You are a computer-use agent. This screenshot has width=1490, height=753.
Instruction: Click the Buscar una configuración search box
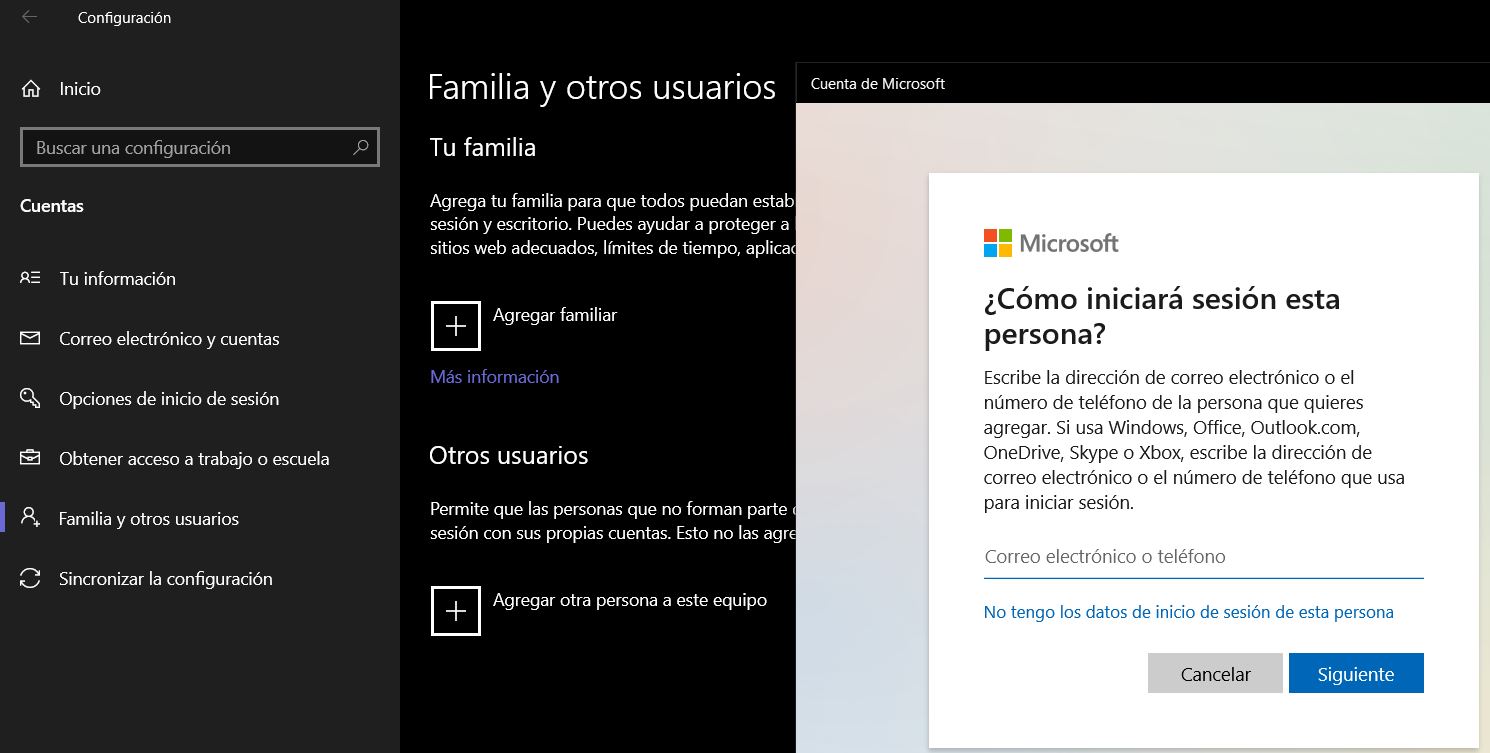coord(190,148)
